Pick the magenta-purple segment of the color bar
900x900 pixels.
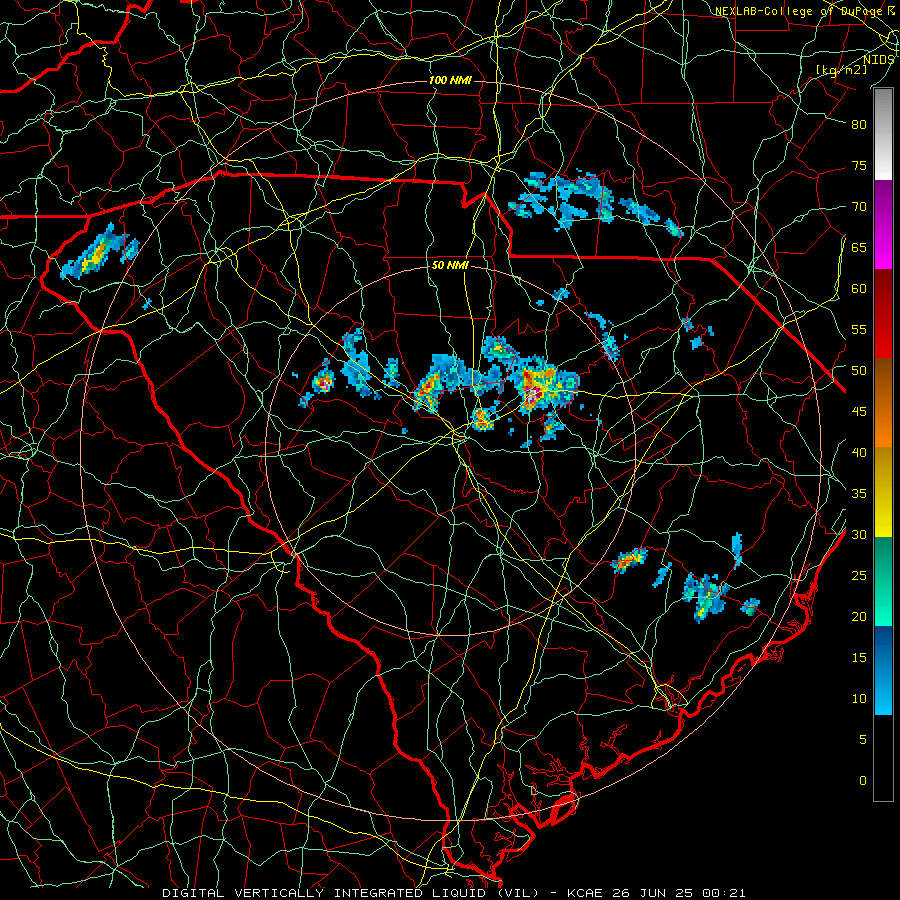coord(883,224)
